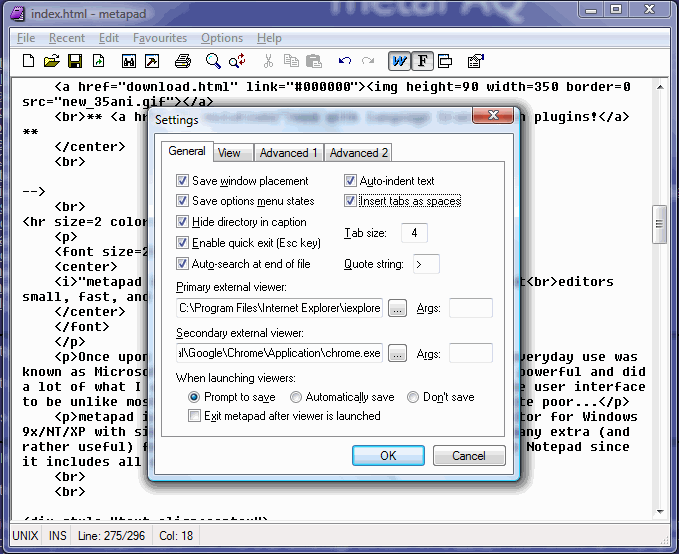The image size is (679, 554).
Task: Click the New file toolbar icon
Action: click(29, 61)
